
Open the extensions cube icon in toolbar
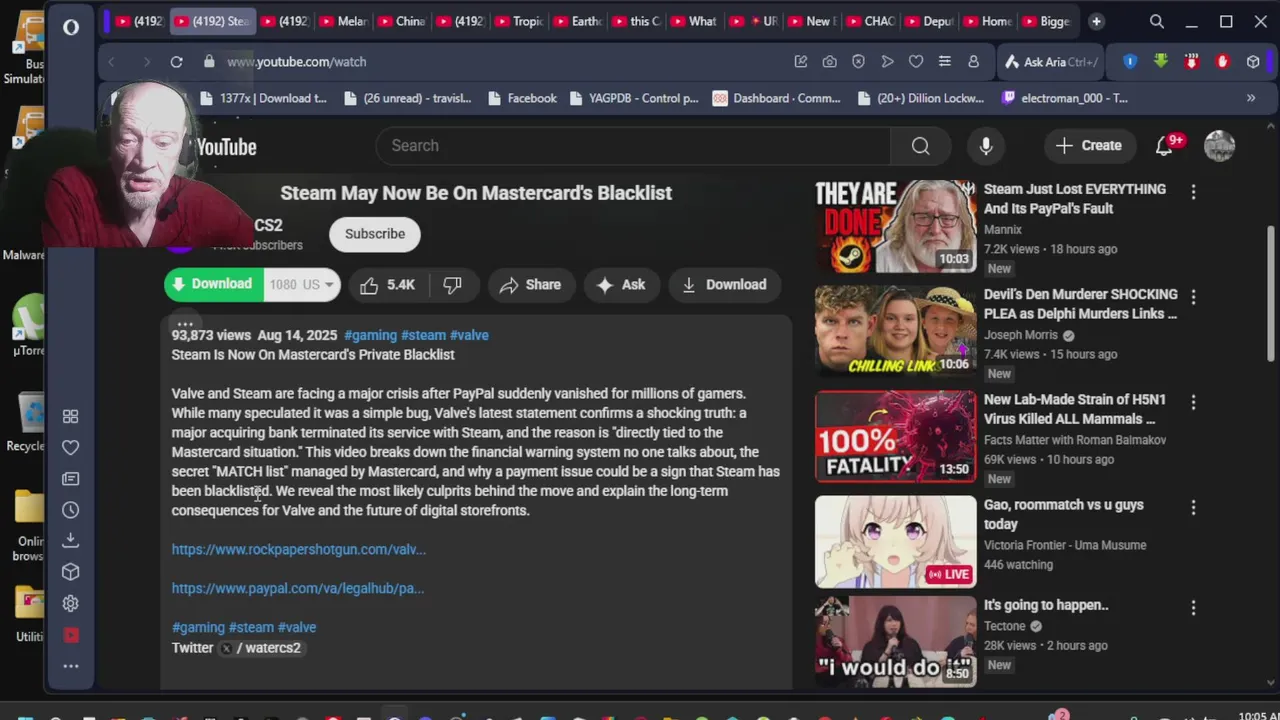(1253, 62)
